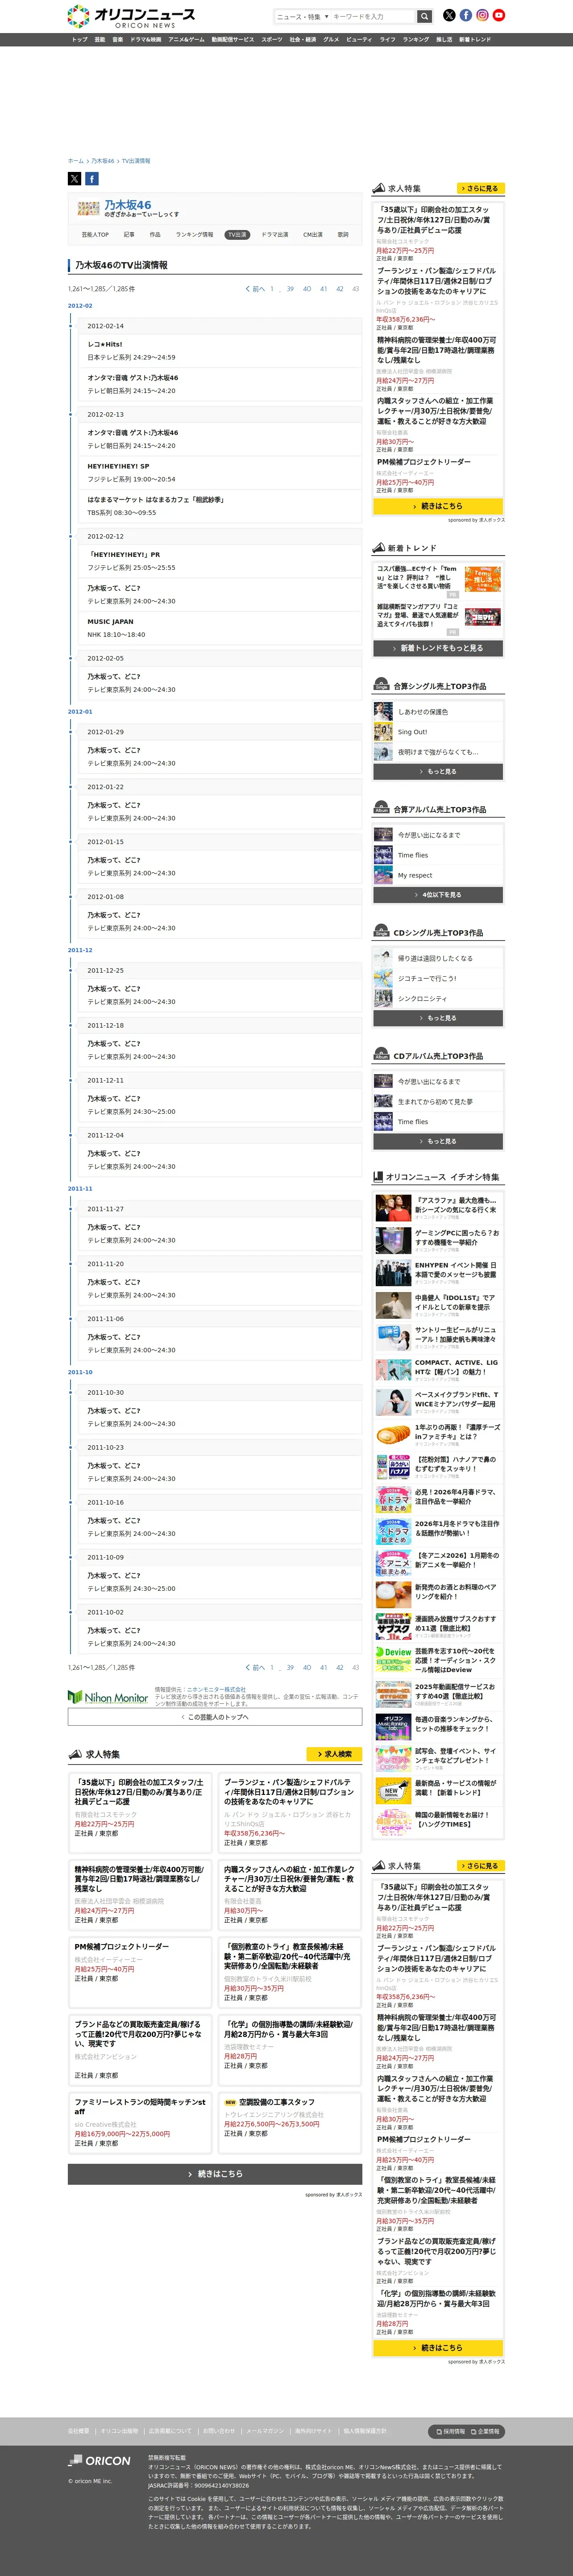Open ドラマ&映画 in the main navigation

click(146, 40)
